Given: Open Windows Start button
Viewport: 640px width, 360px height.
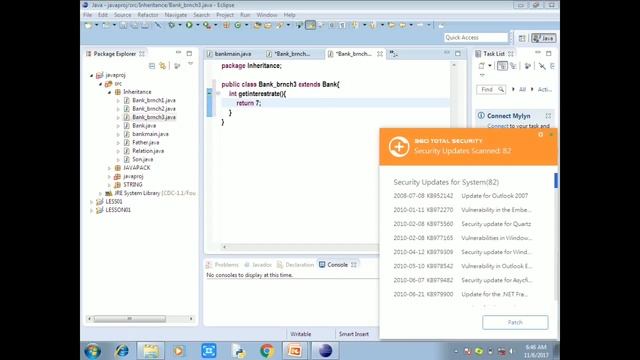Looking at the screenshot, I should (x=93, y=351).
